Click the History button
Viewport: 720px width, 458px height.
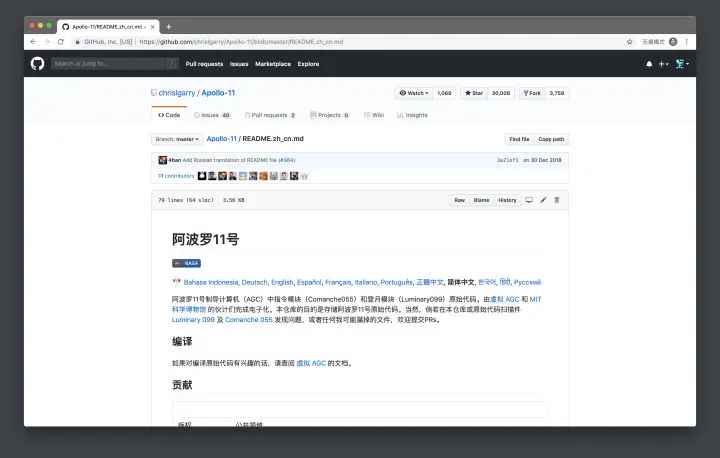pyautogui.click(x=507, y=200)
